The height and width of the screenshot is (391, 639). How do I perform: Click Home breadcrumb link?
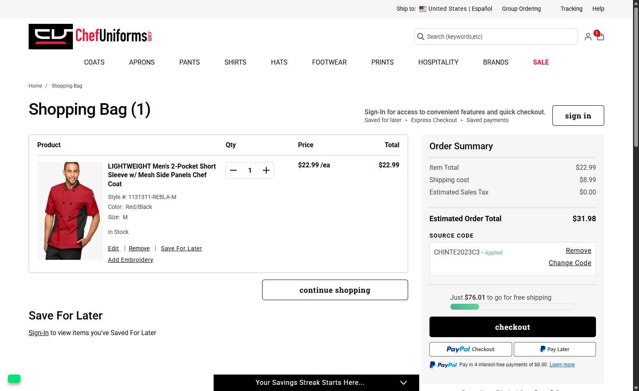pos(35,86)
